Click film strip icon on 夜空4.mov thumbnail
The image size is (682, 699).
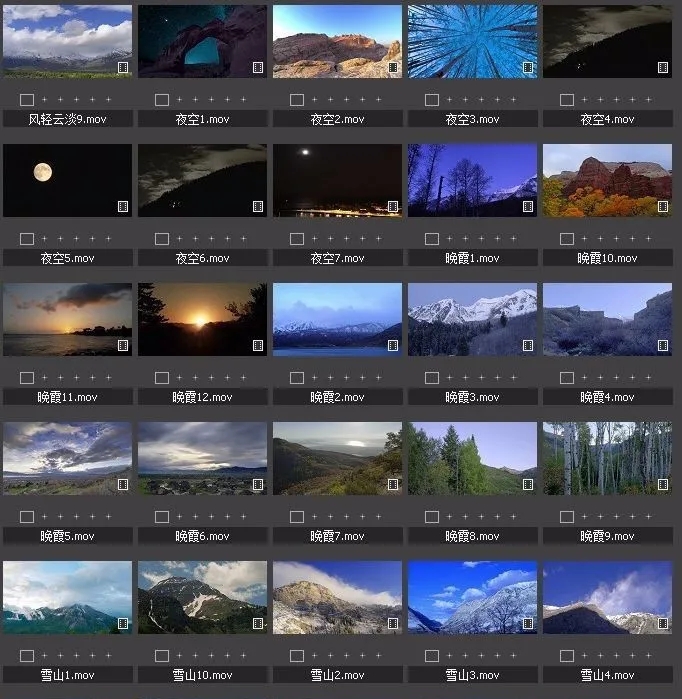tap(663, 67)
